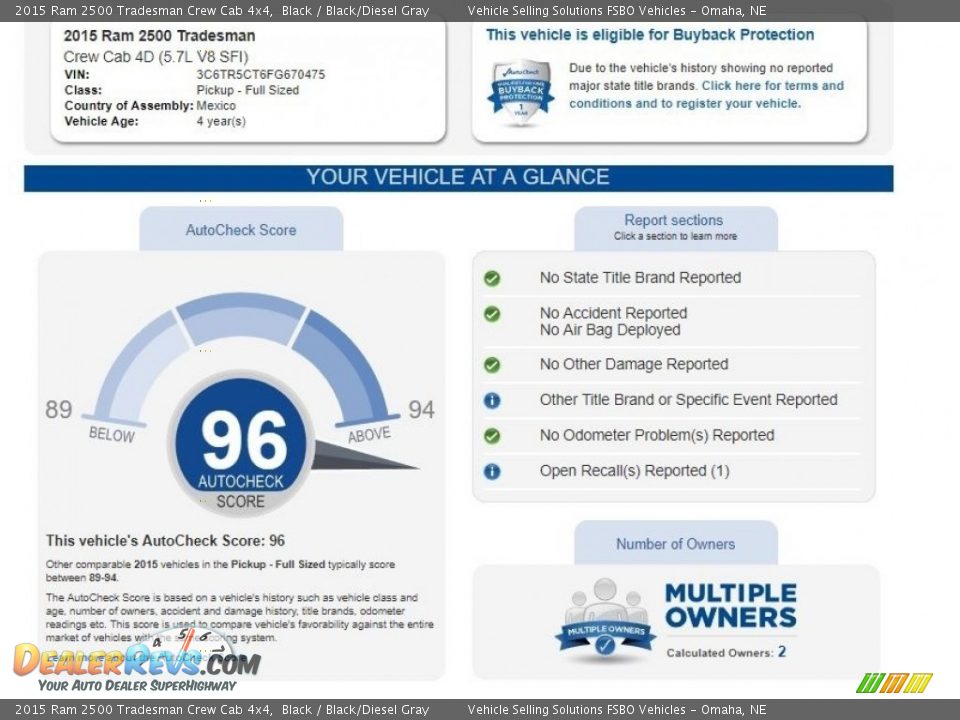960x720 pixels.
Task: Click the middle segment of the score gauge
Action: [241, 317]
